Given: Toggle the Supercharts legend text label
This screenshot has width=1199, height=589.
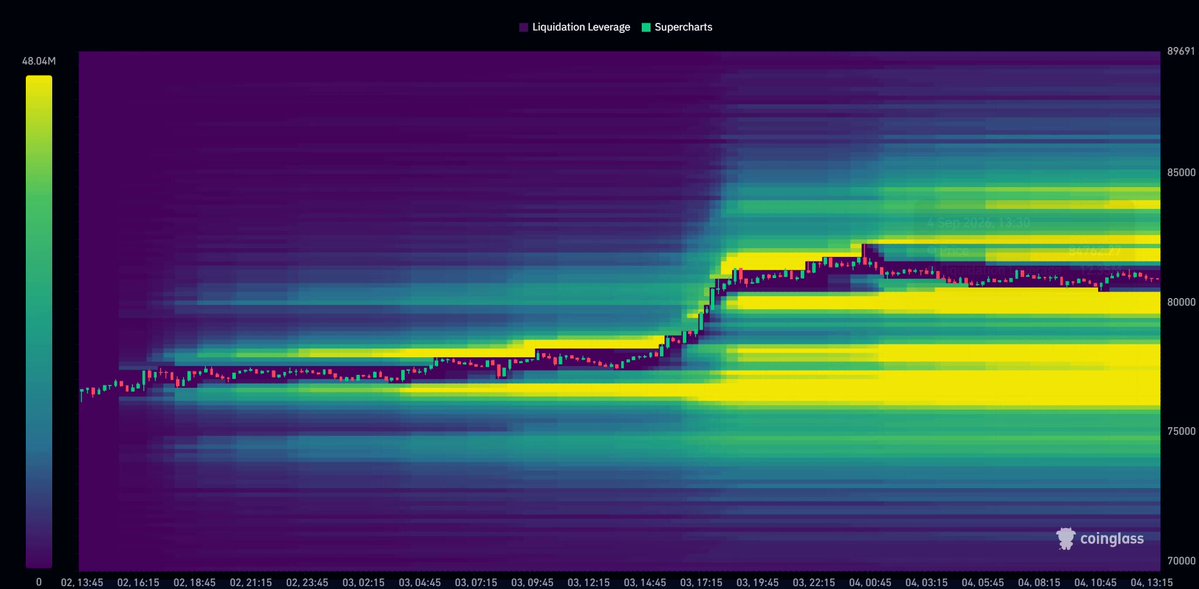Looking at the screenshot, I should click(x=684, y=28).
